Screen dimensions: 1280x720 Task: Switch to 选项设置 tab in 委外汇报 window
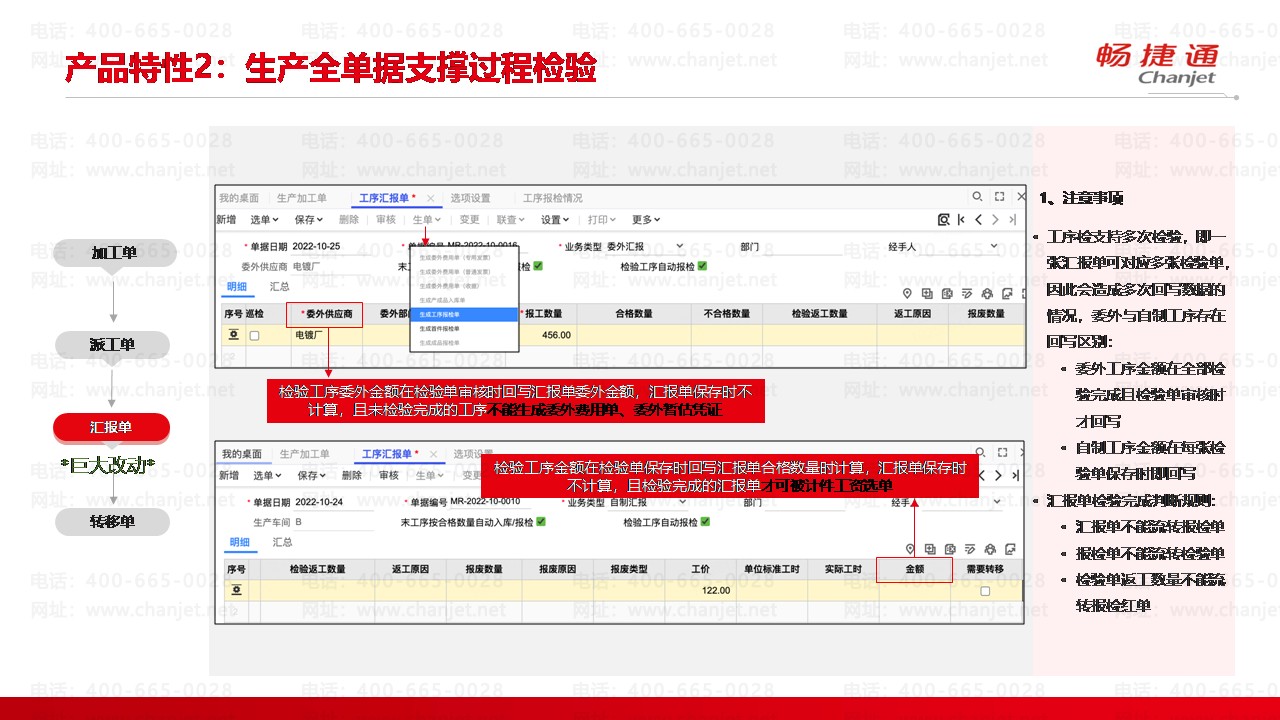pyautogui.click(x=470, y=198)
